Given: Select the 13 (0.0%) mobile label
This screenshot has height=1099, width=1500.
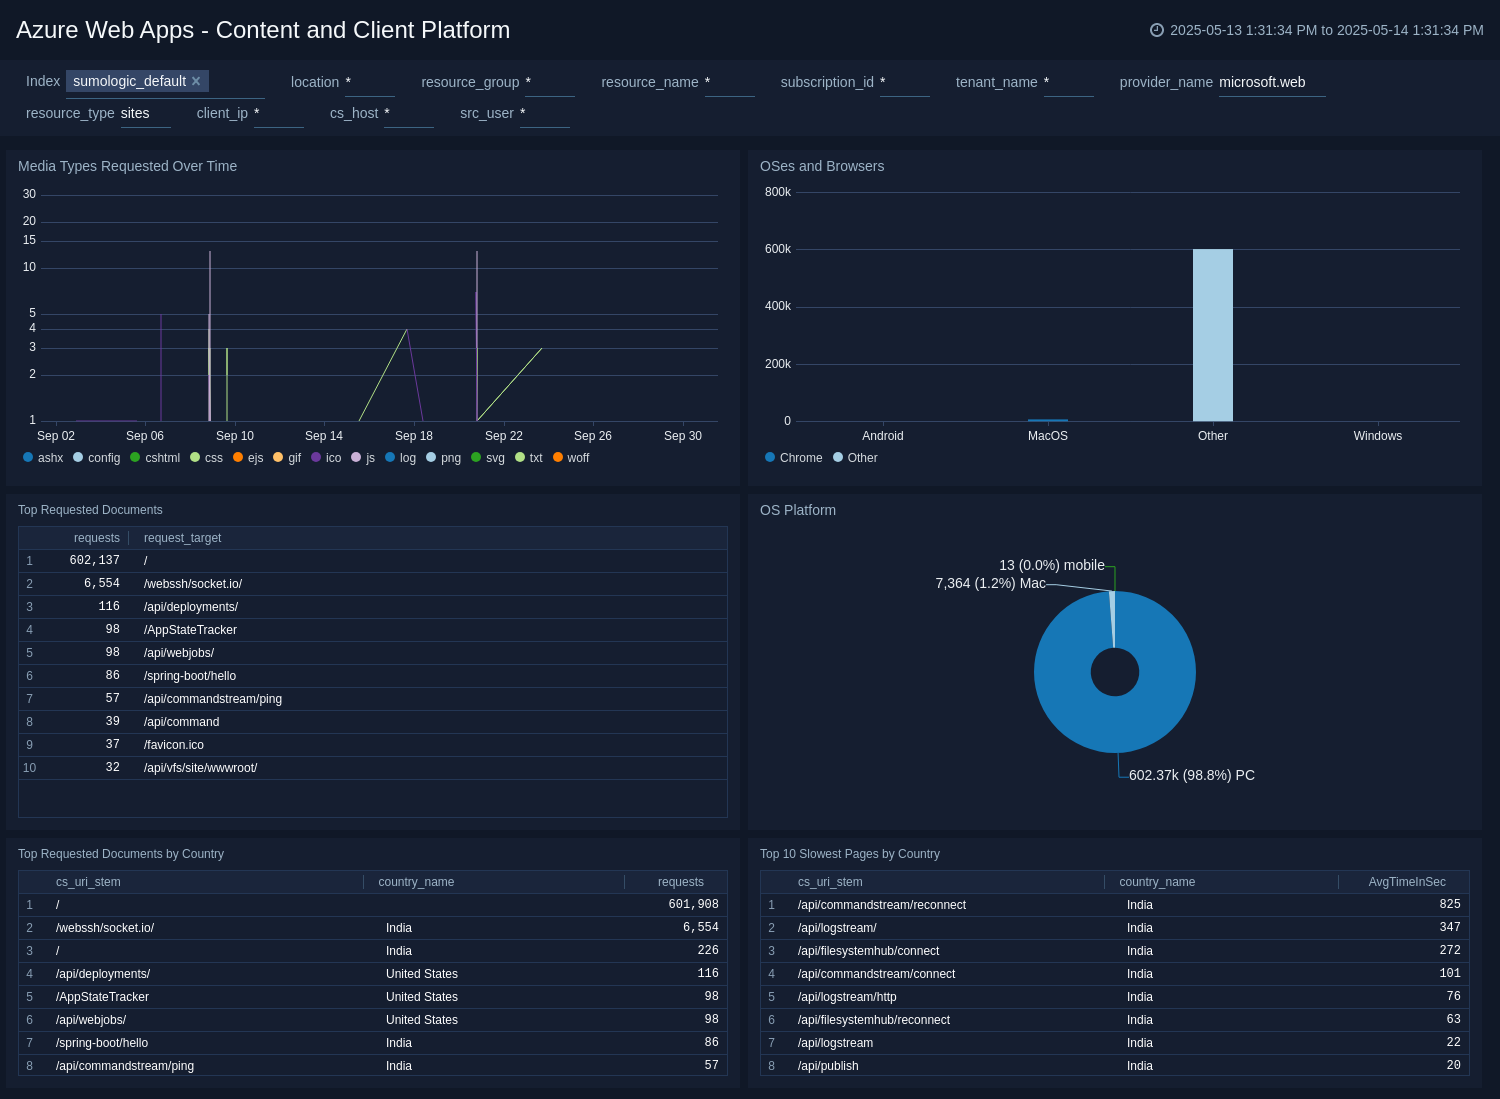Looking at the screenshot, I should 1052,565.
